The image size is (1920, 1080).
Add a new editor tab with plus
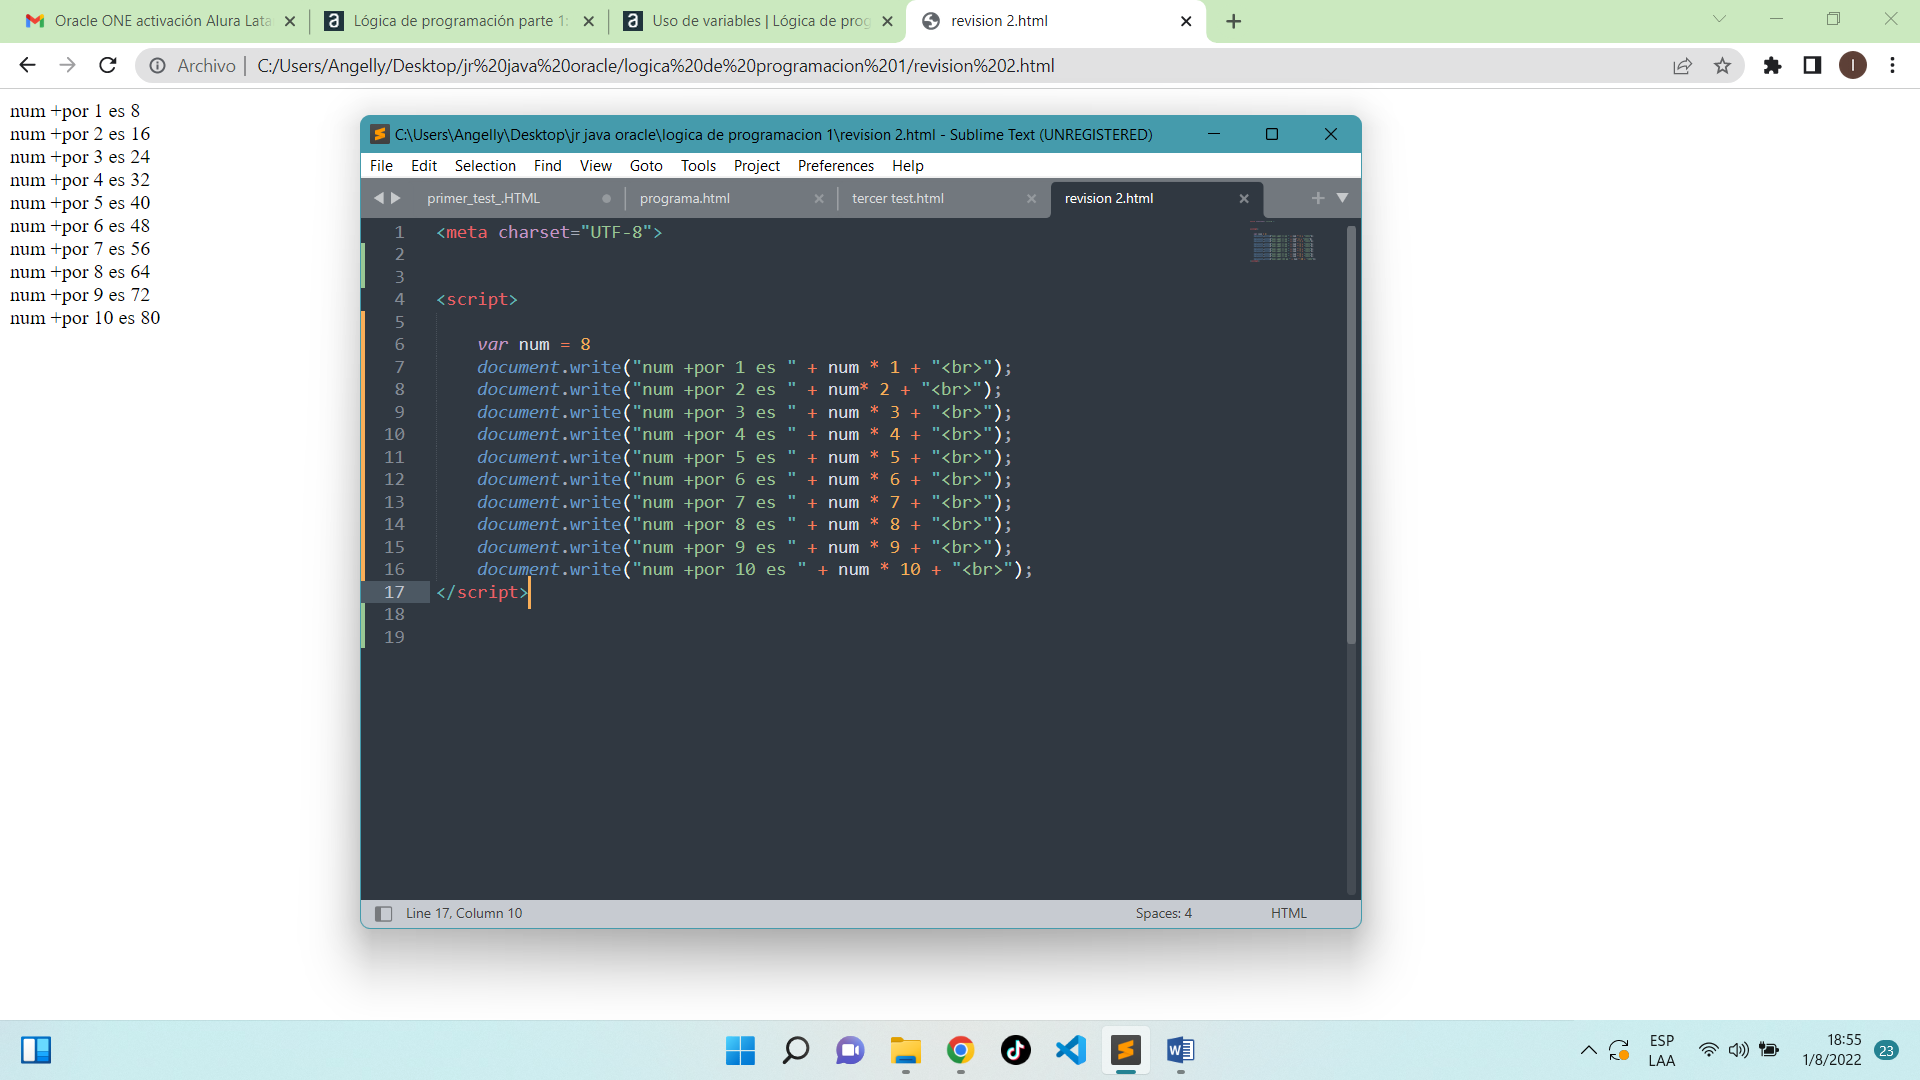pyautogui.click(x=1318, y=198)
